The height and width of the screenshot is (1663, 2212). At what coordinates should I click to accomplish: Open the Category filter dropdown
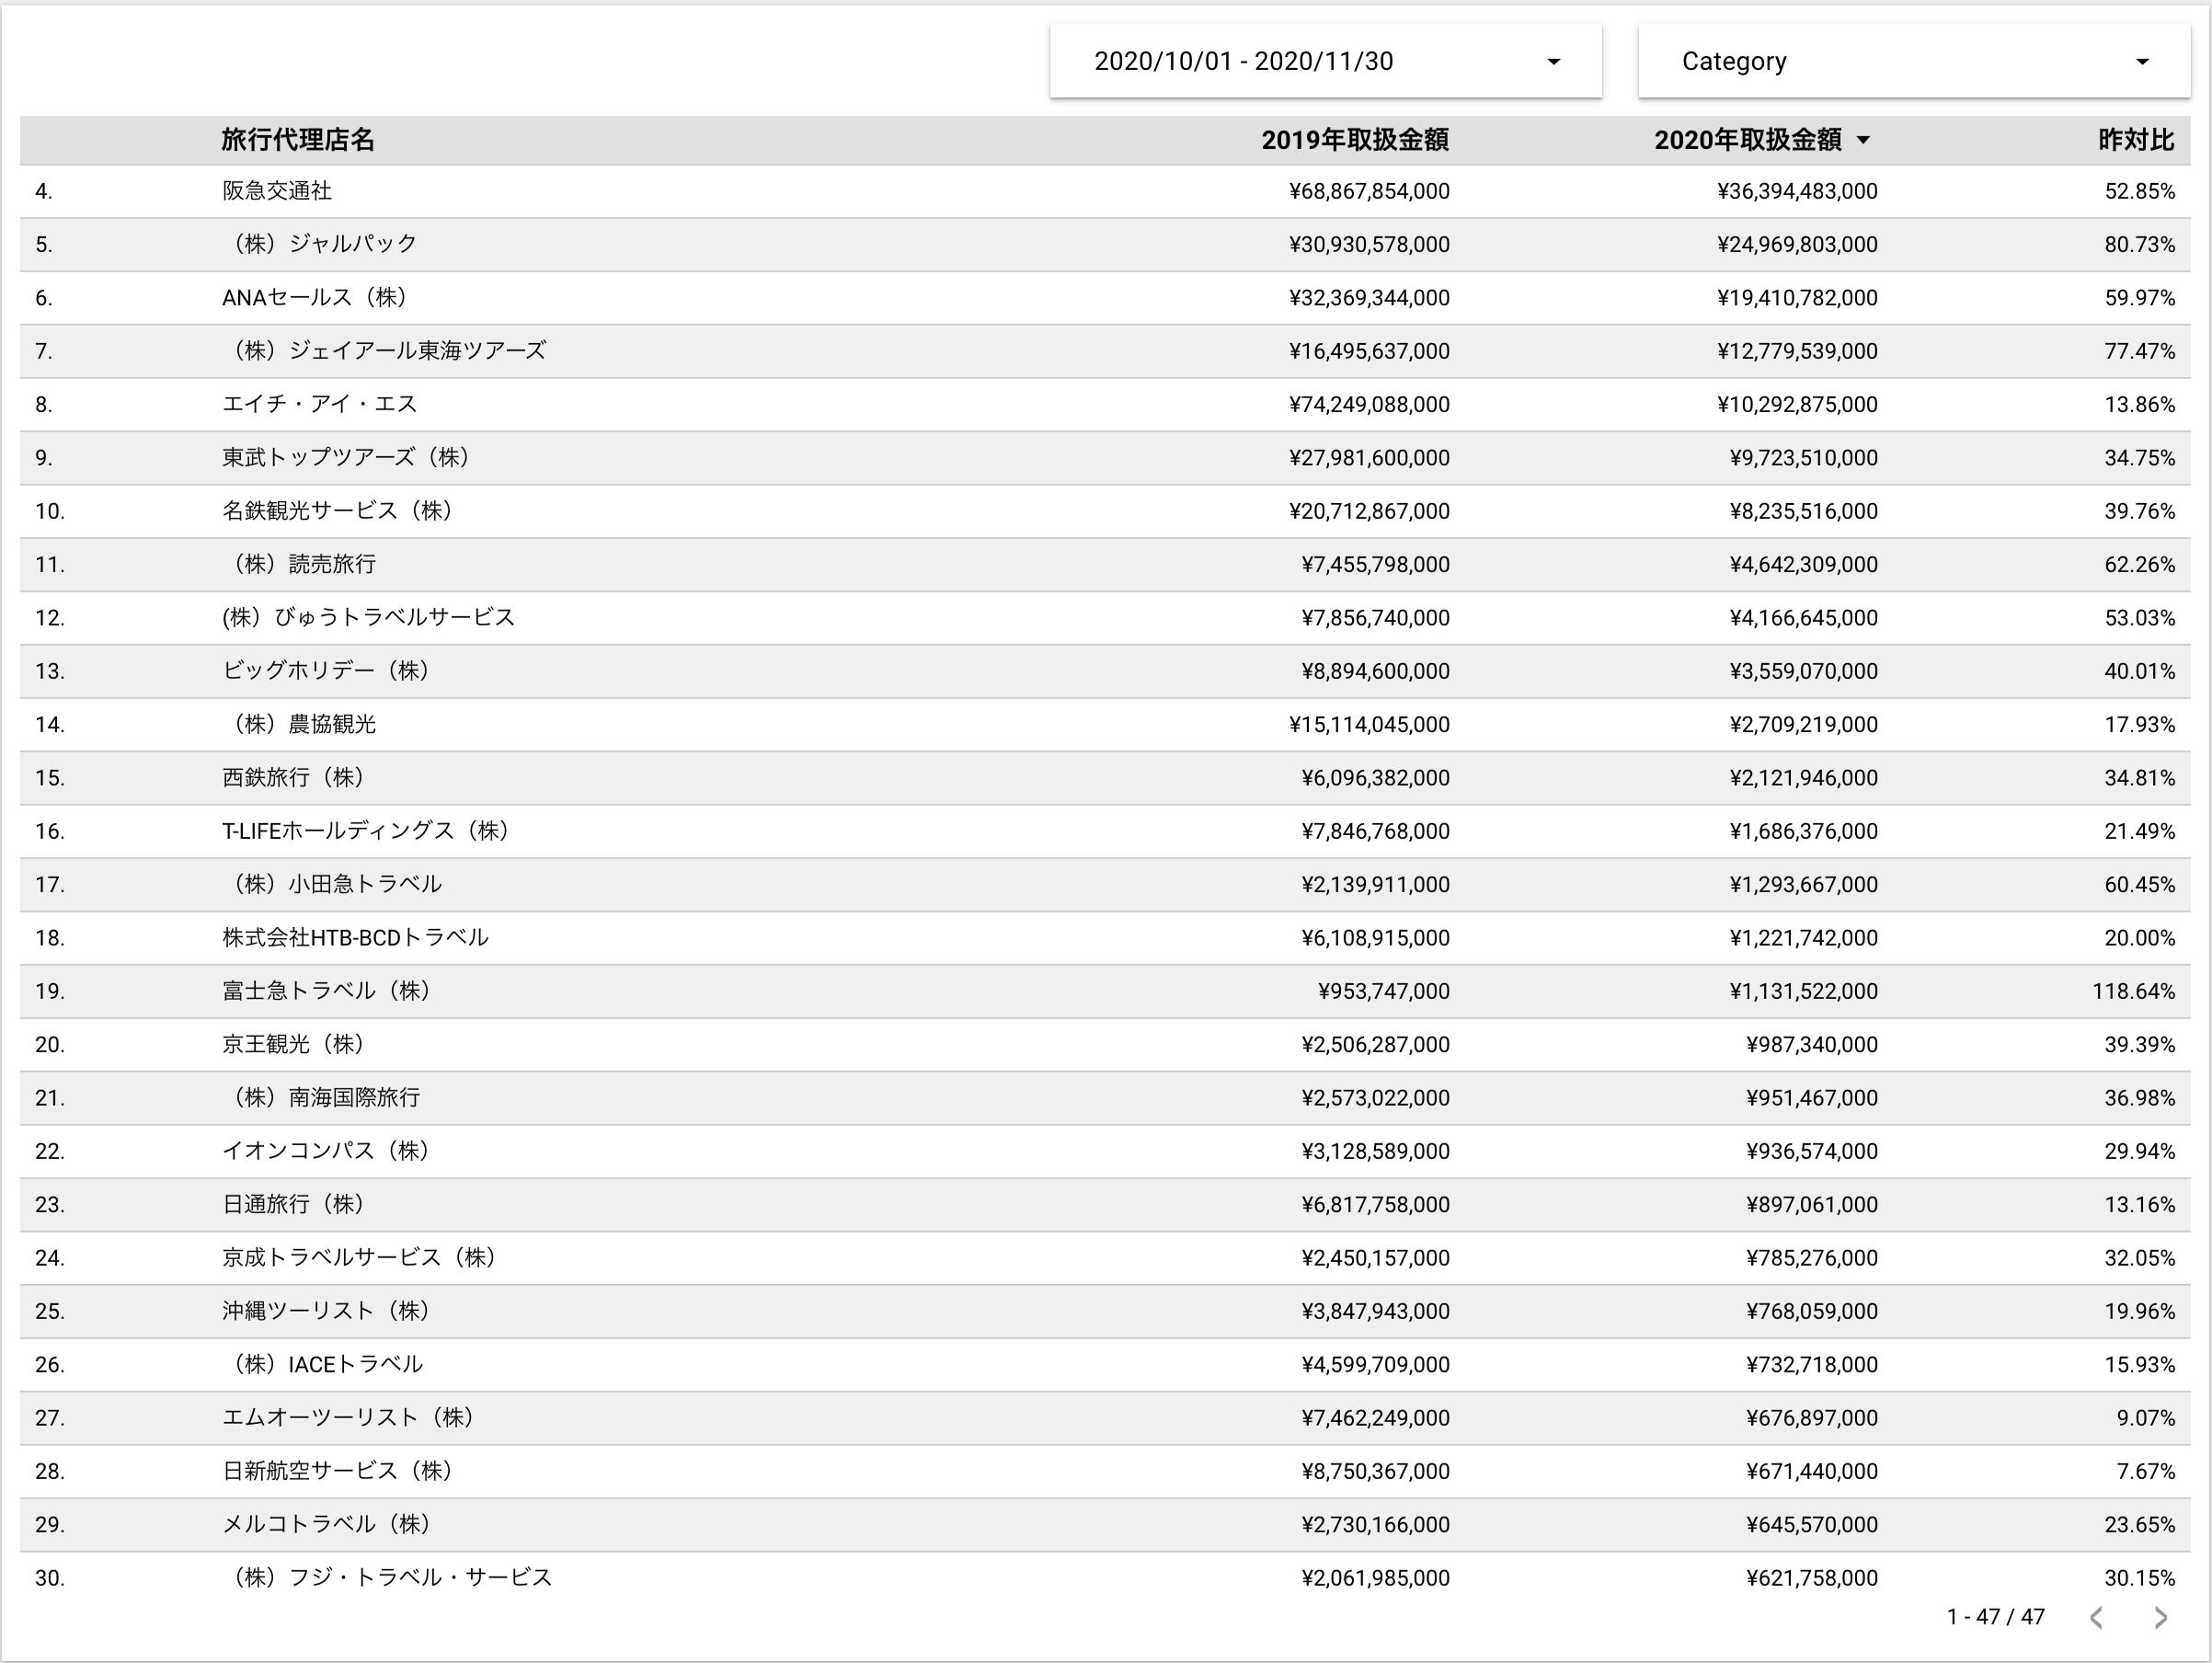click(1913, 62)
